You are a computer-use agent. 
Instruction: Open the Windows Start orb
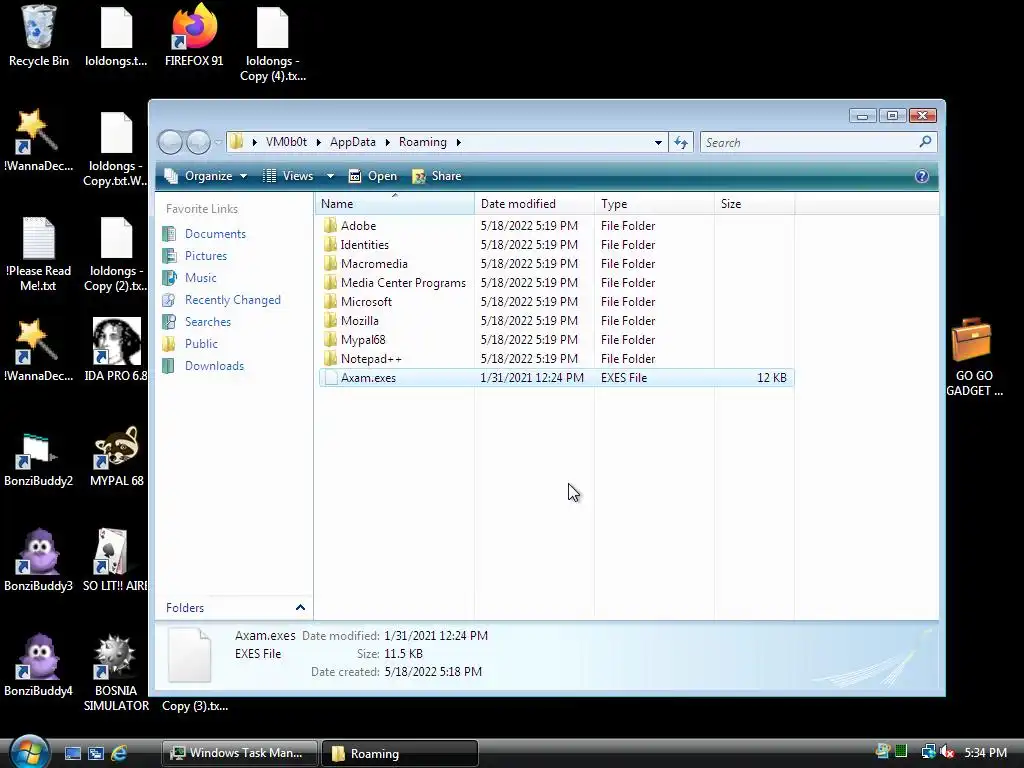point(29,752)
